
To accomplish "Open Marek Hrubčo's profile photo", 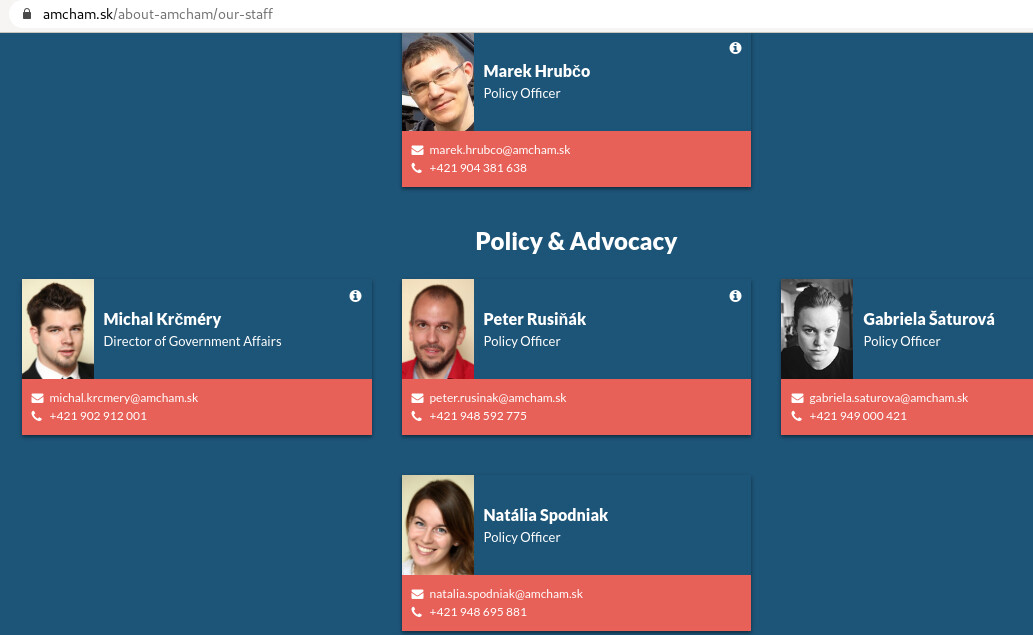I will tap(438, 82).
